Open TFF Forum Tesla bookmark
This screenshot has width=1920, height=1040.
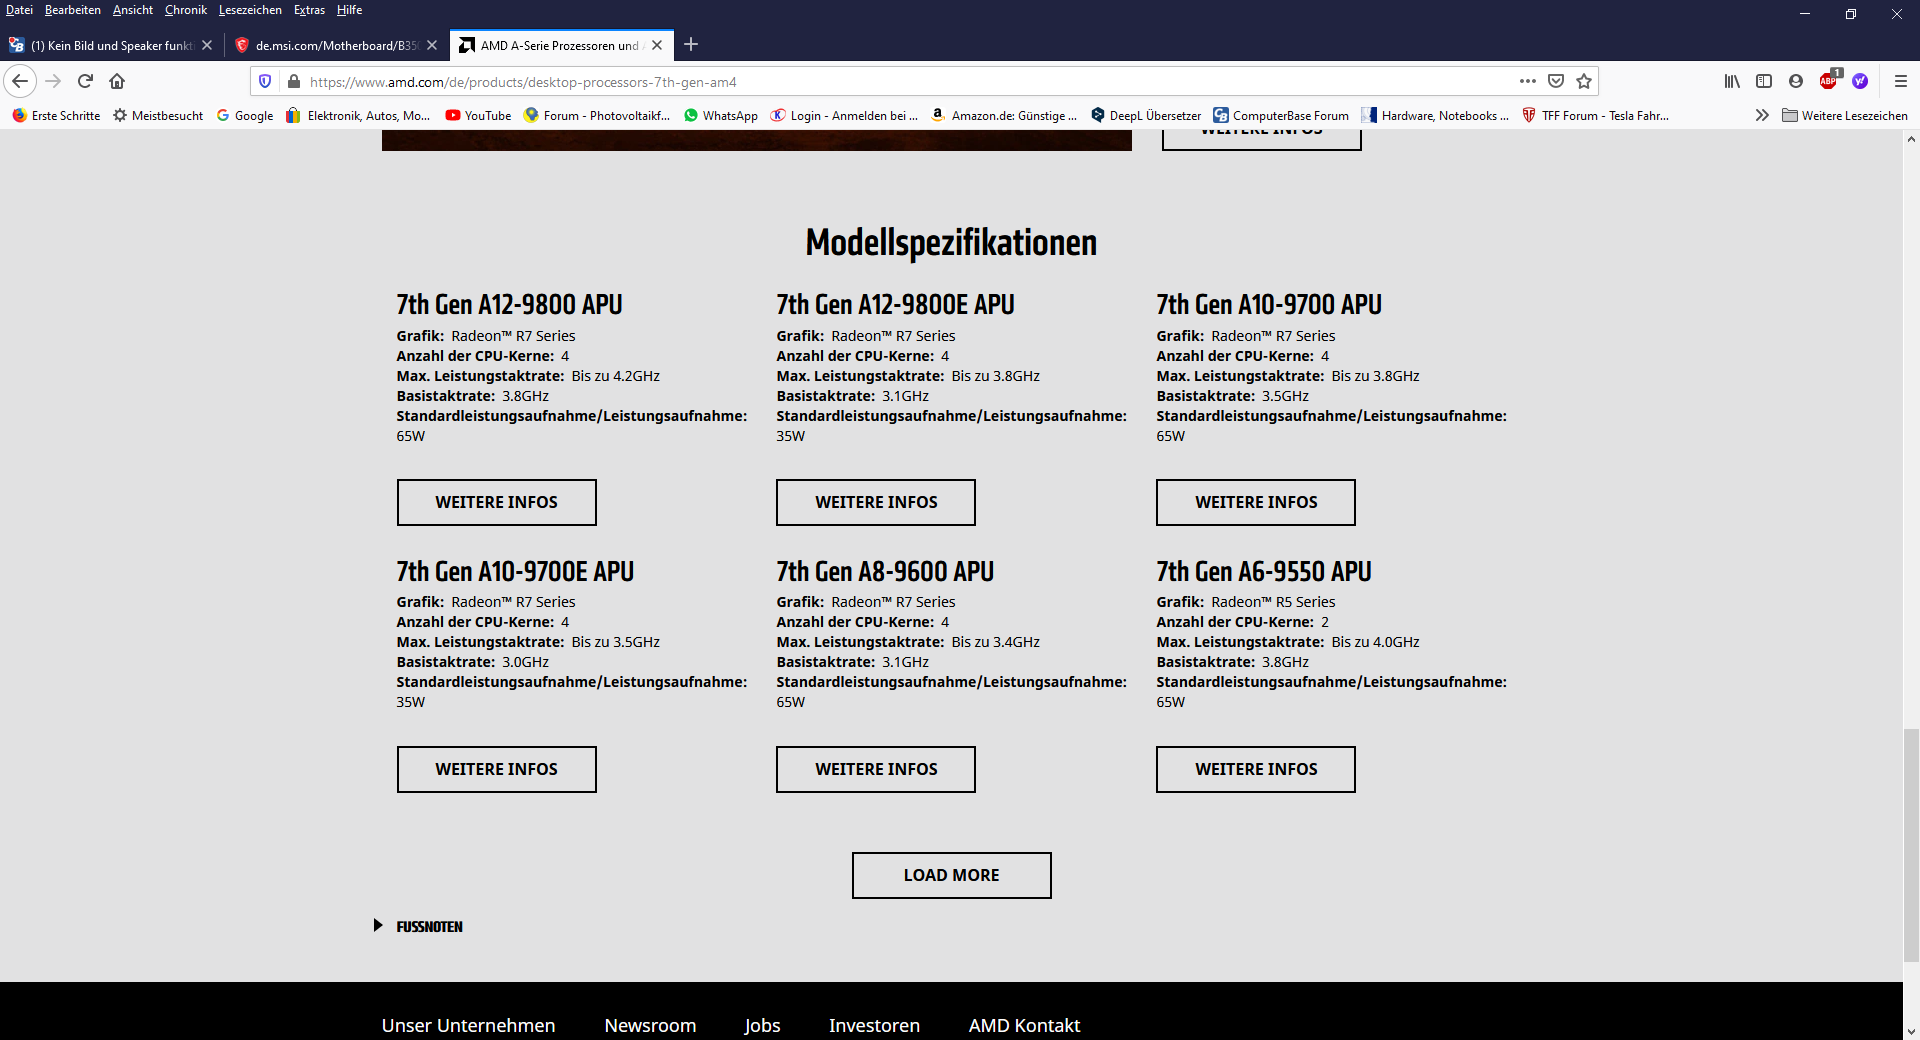point(1595,115)
